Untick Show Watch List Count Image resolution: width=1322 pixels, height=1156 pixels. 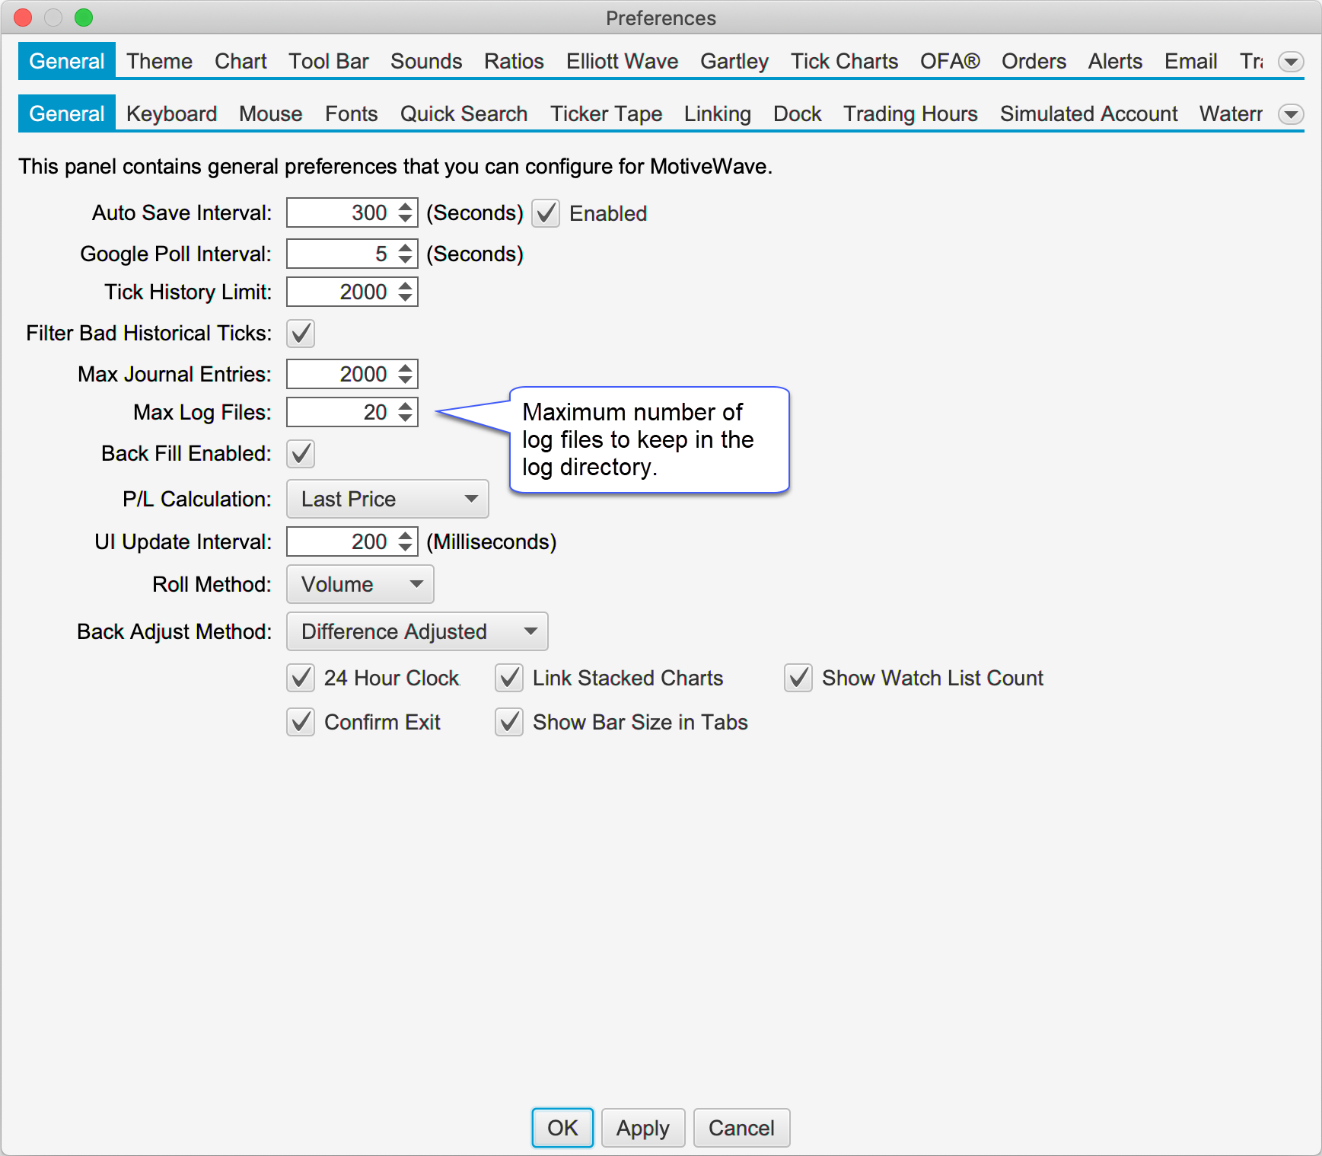(x=798, y=678)
